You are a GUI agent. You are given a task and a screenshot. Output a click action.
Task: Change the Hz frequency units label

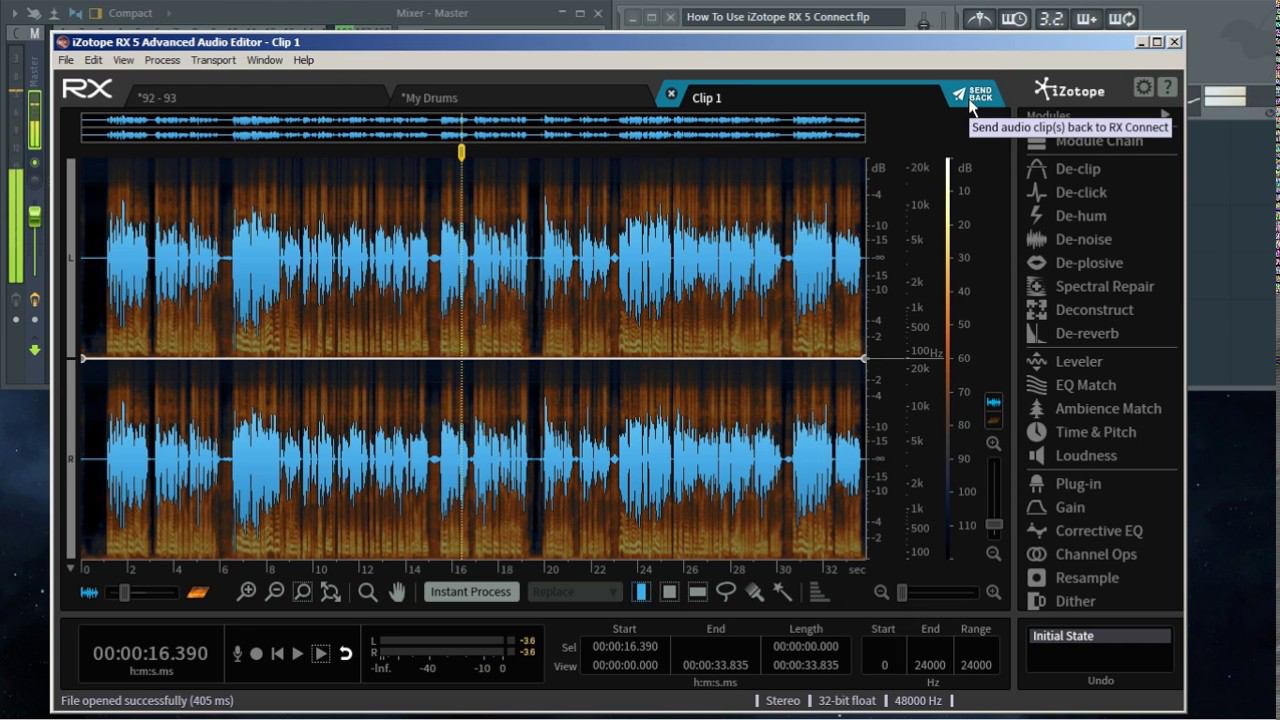pos(933,682)
